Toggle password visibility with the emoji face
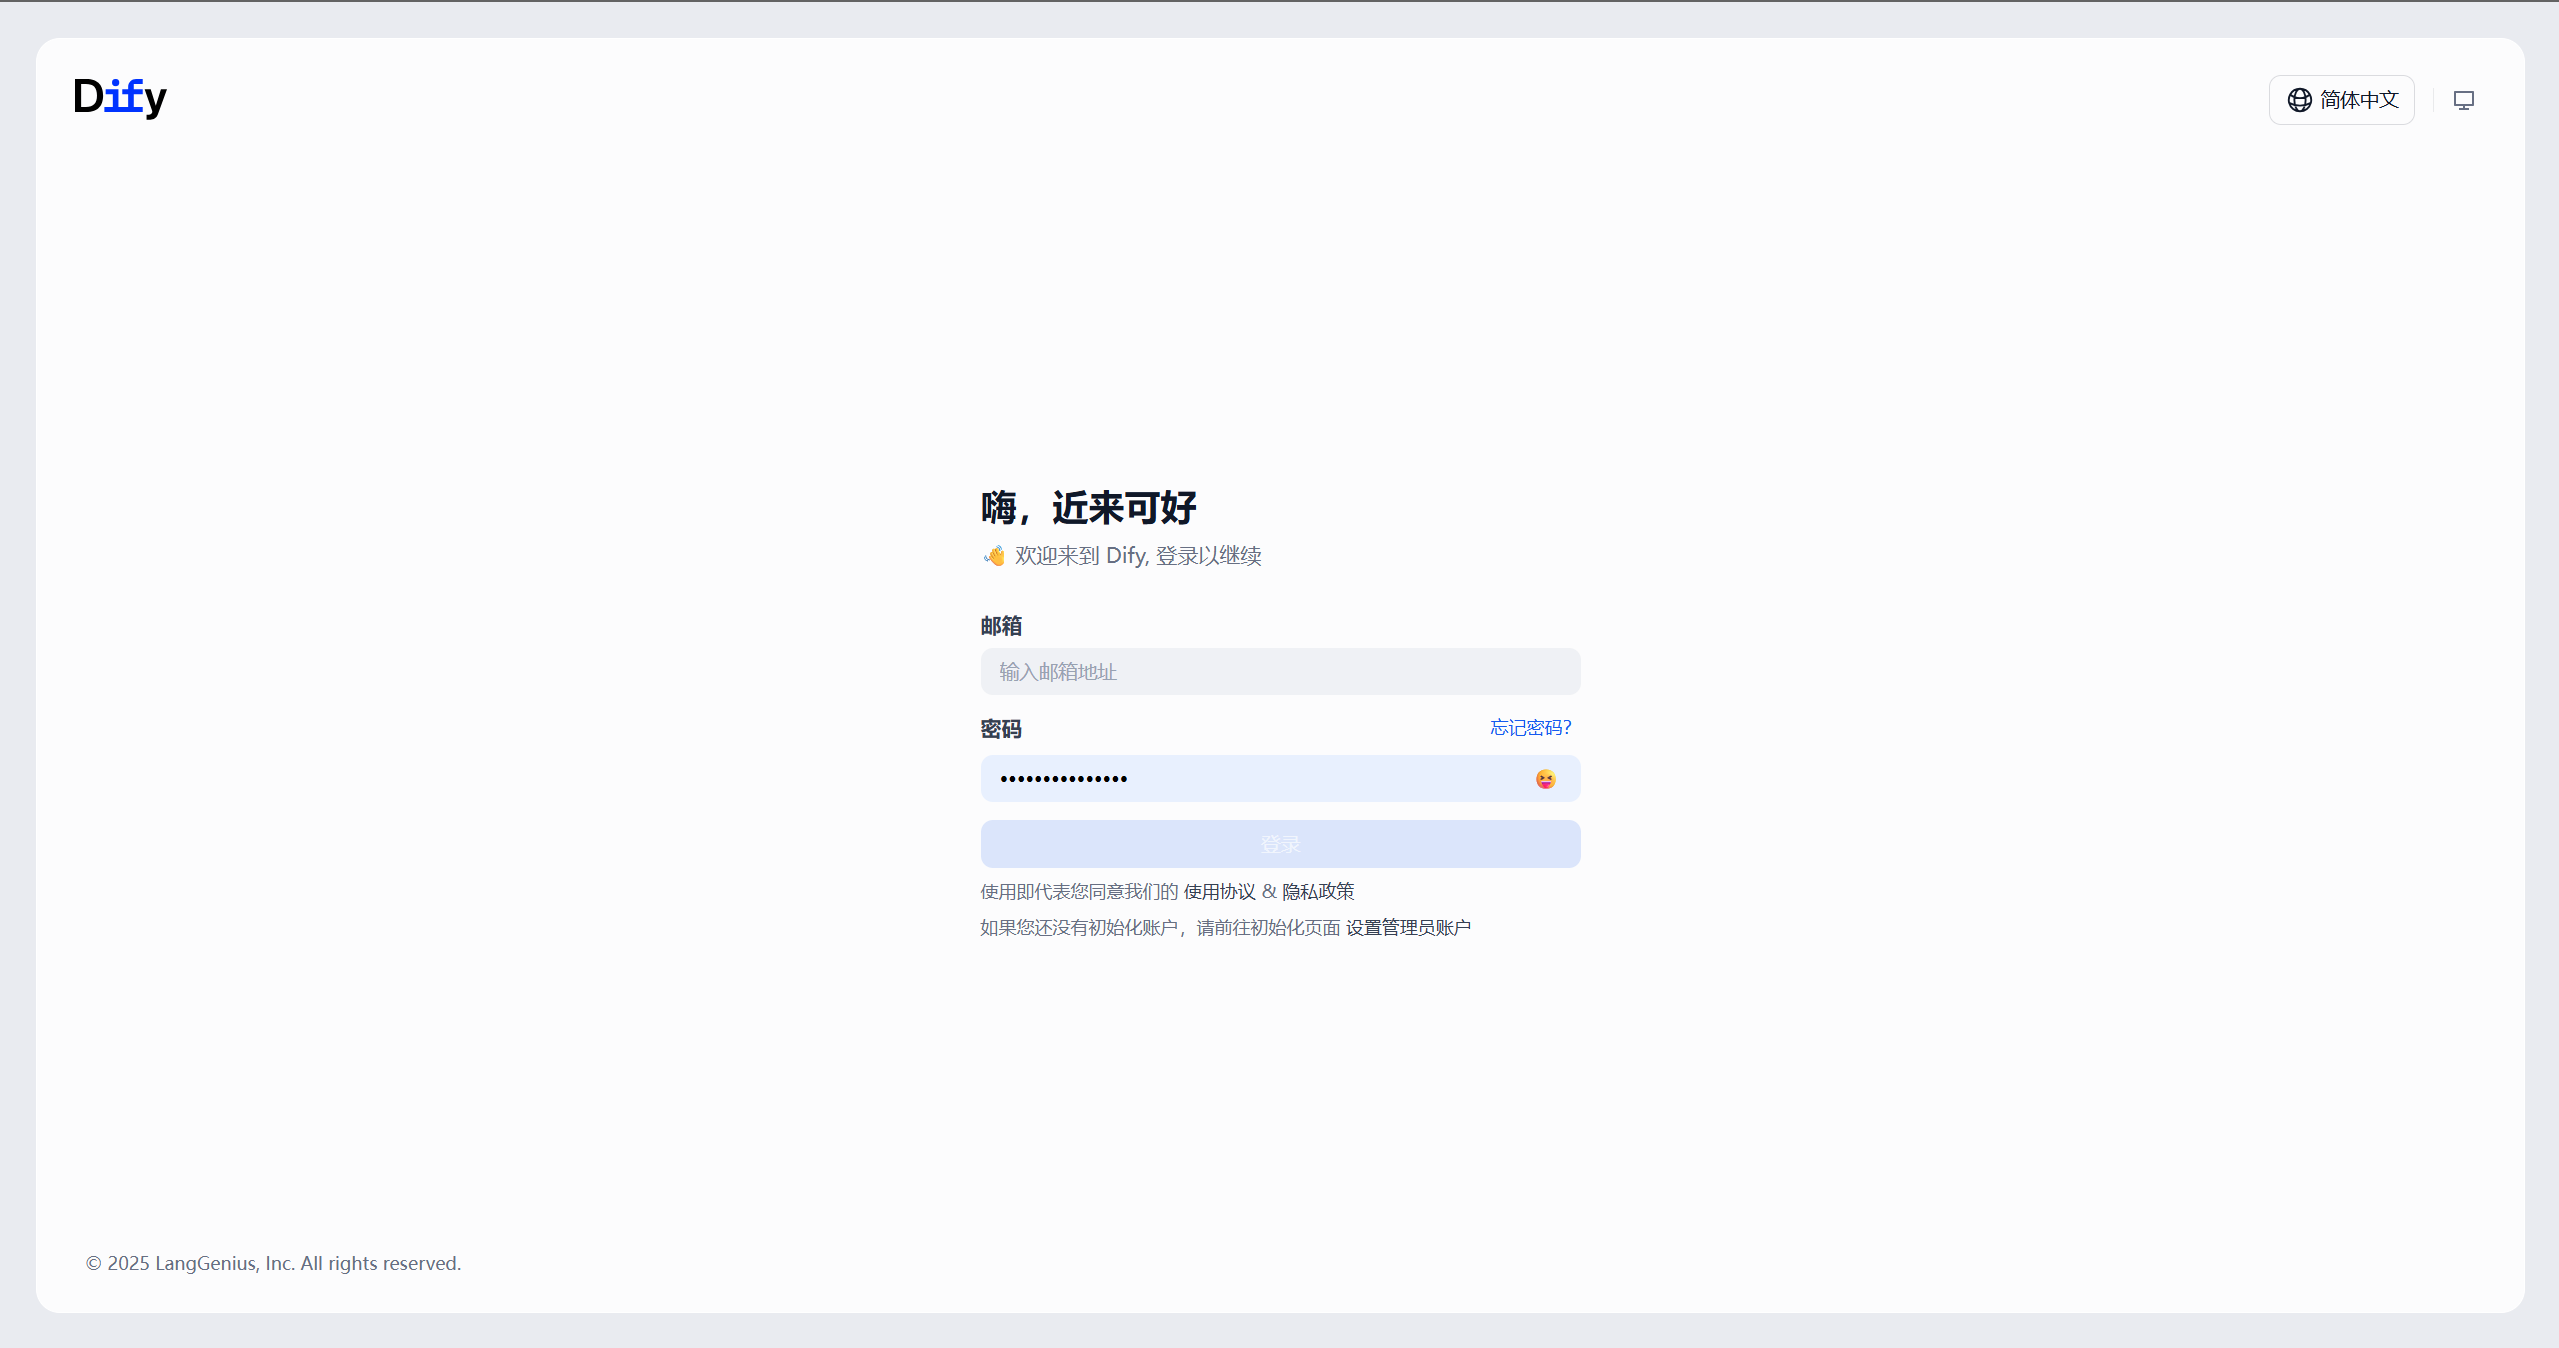This screenshot has height=1348, width=2559. [1545, 779]
